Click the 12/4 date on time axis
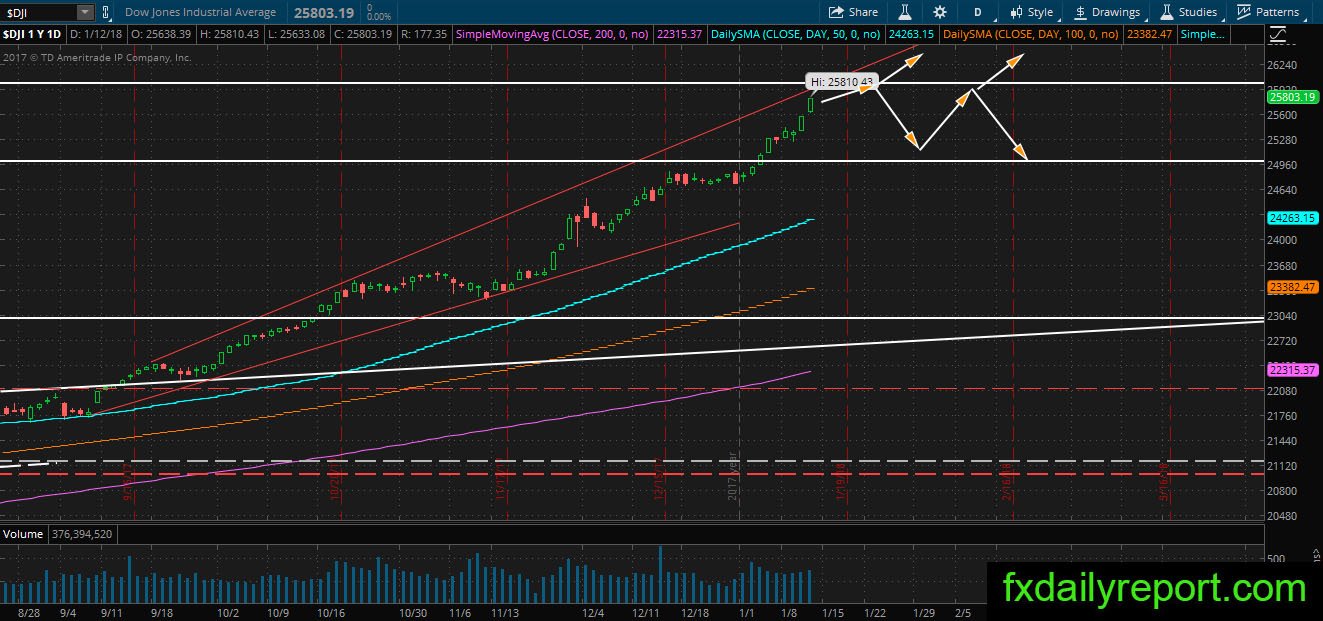The height and width of the screenshot is (621, 1323). [594, 612]
